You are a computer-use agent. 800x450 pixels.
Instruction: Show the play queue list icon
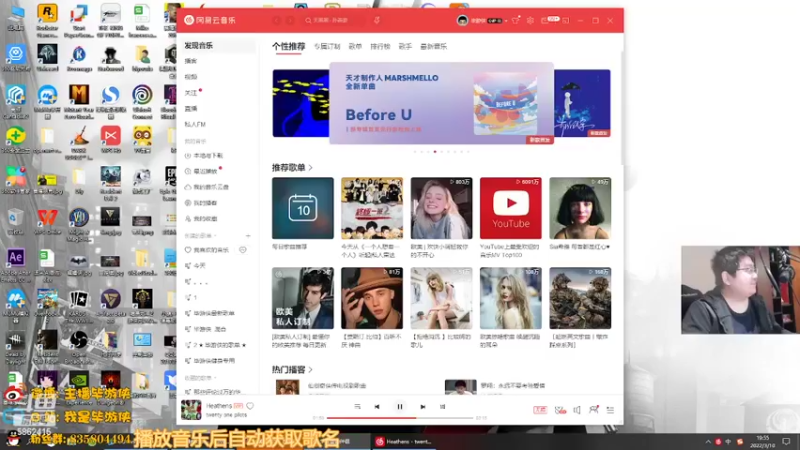coord(610,410)
